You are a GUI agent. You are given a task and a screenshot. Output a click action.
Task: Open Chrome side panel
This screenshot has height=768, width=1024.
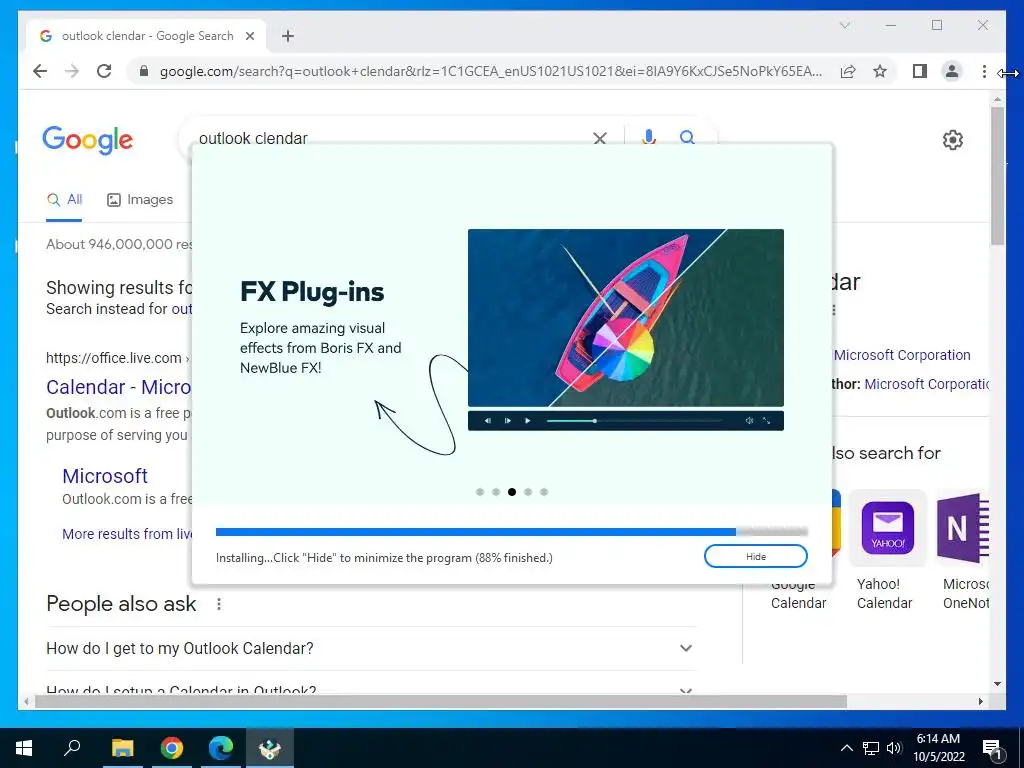[920, 71]
